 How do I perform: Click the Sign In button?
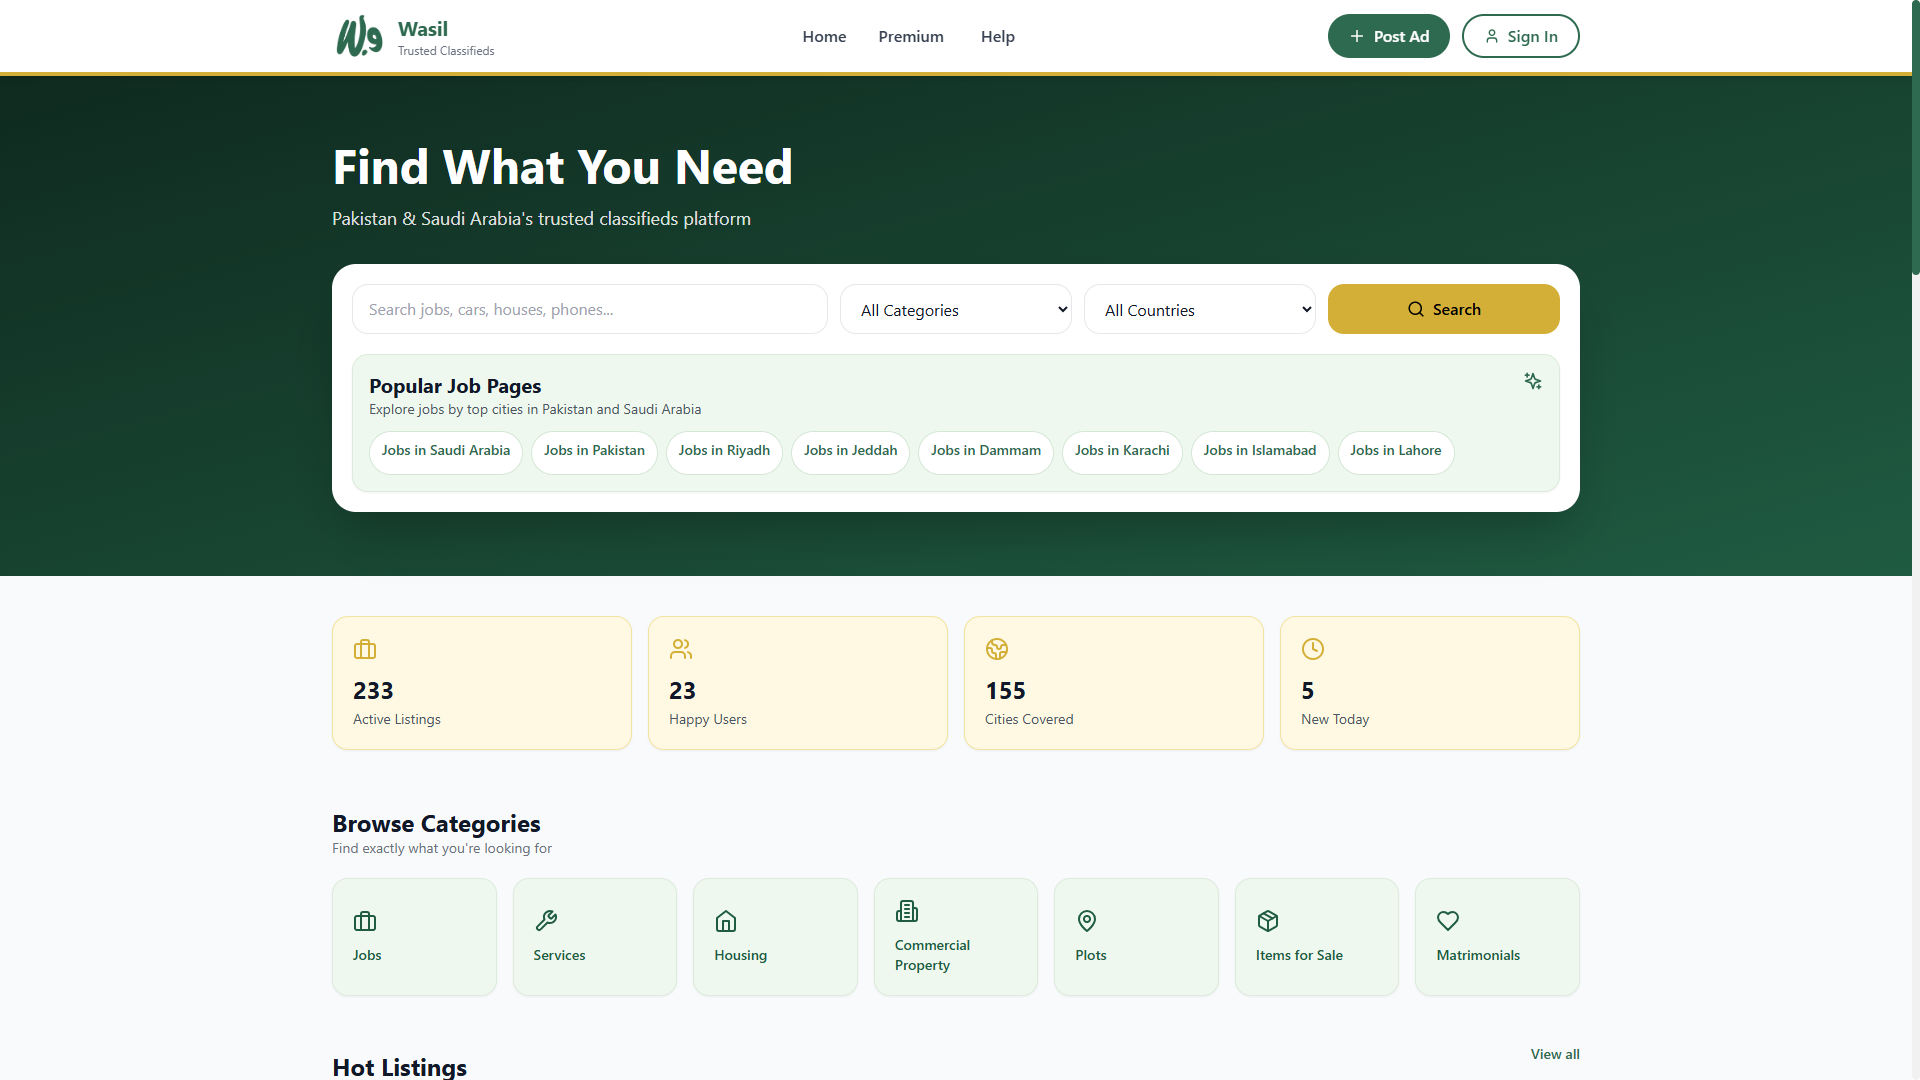coord(1521,36)
